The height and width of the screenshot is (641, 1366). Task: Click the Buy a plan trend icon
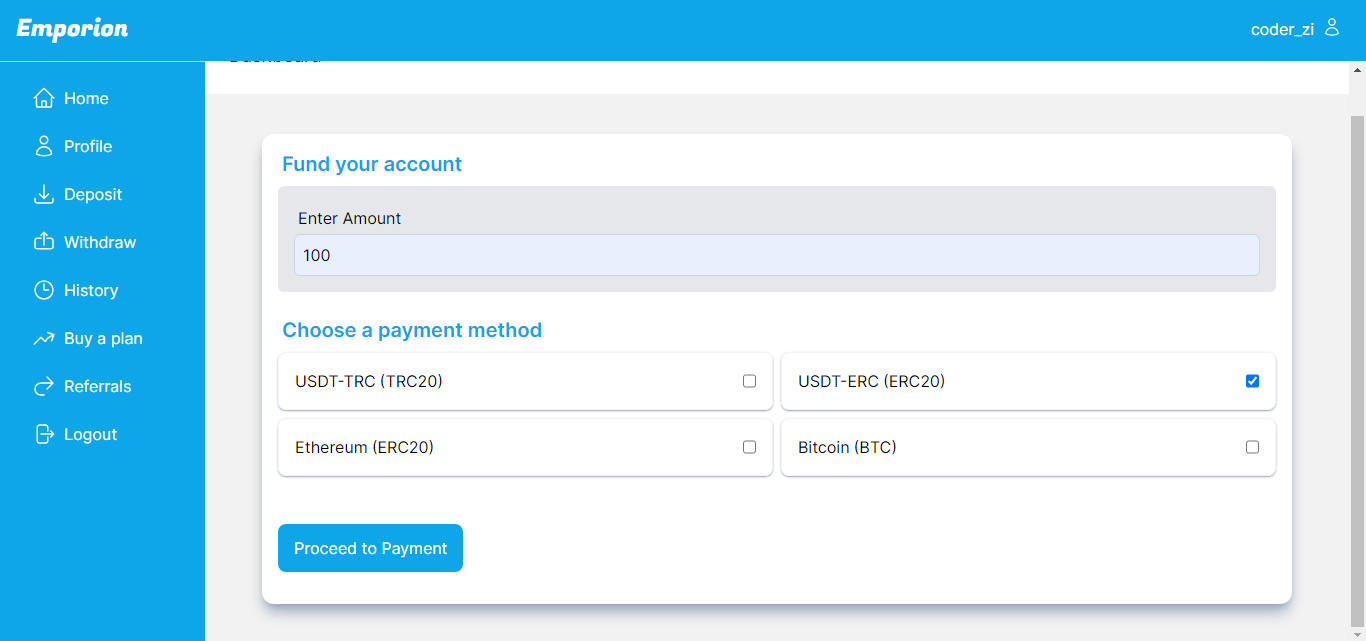point(44,338)
